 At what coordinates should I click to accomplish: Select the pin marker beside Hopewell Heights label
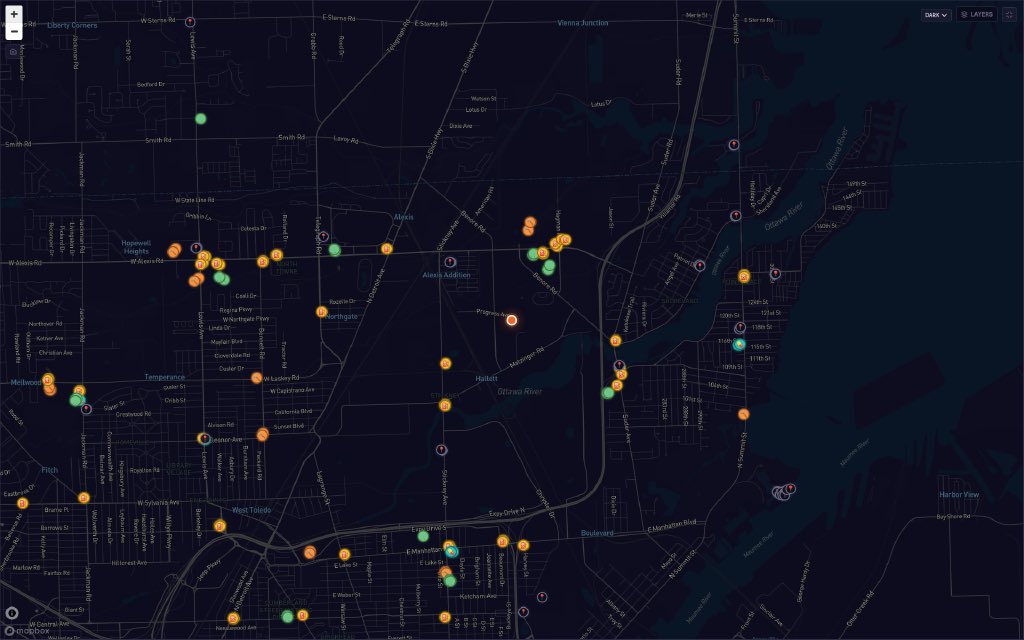tap(196, 248)
